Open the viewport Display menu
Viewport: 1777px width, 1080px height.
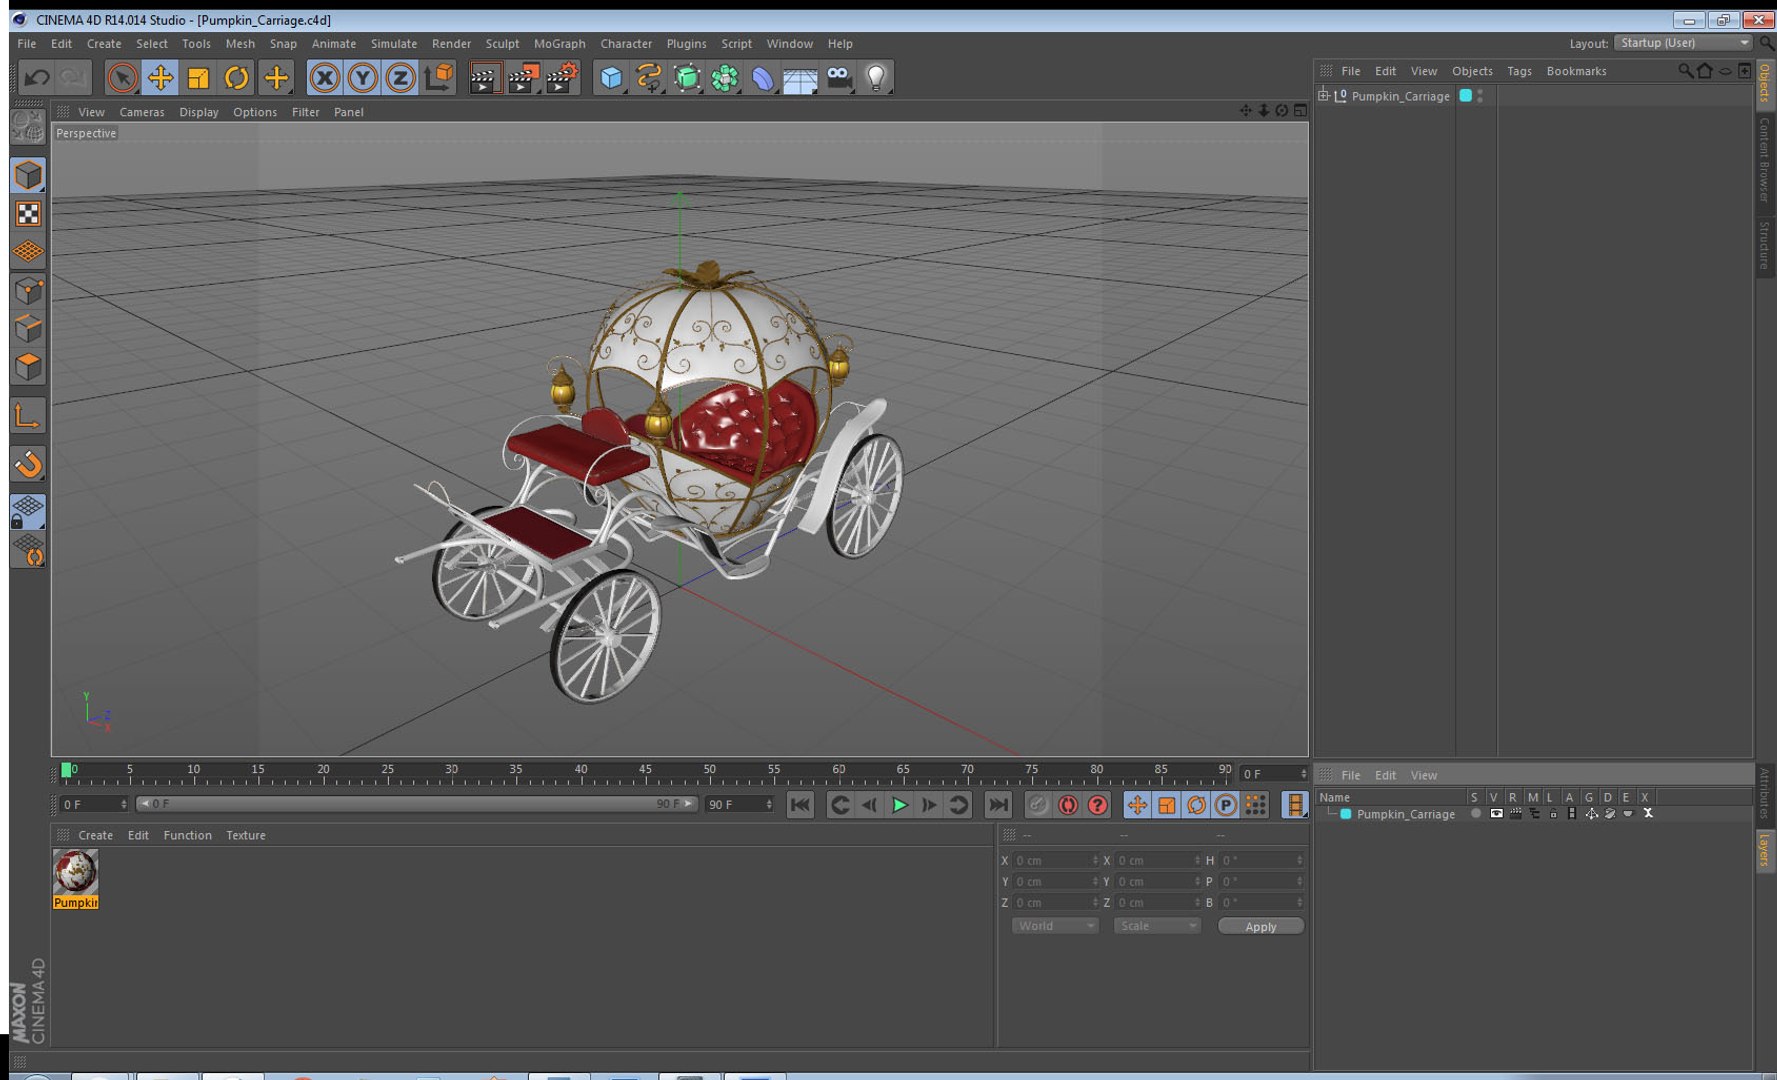pyautogui.click(x=199, y=112)
